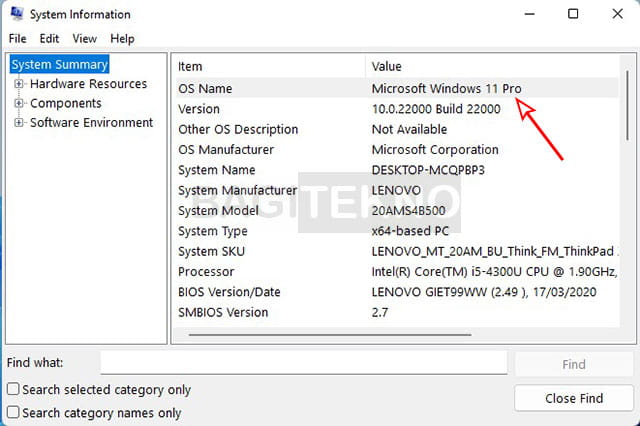The image size is (640, 426).
Task: Click the vertical scrollbar in details pane
Action: tap(628, 200)
